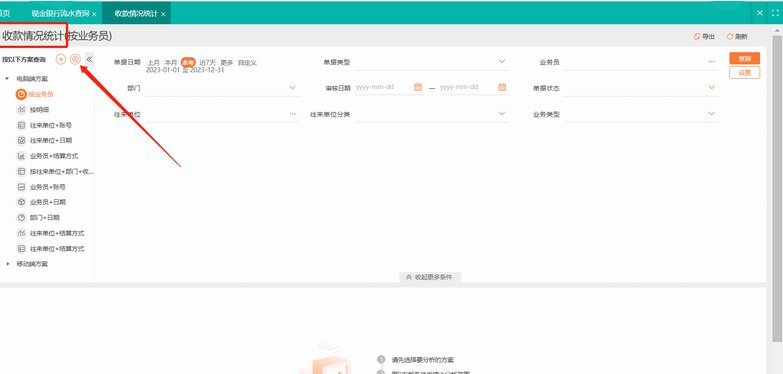Click the 刷新 refresh button
The height and width of the screenshot is (374, 783).
coord(737,36)
